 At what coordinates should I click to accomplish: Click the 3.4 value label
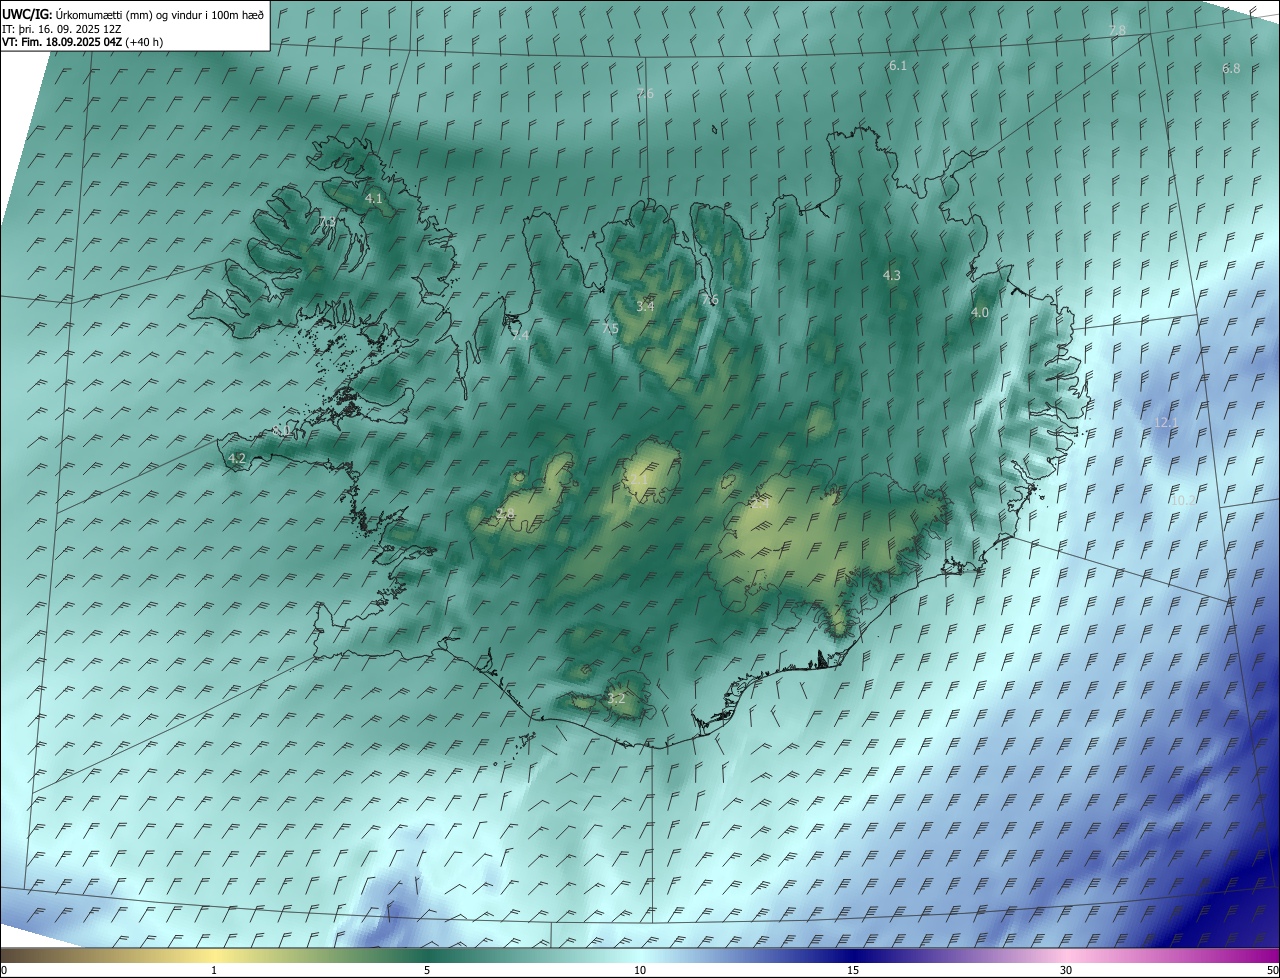coord(645,306)
